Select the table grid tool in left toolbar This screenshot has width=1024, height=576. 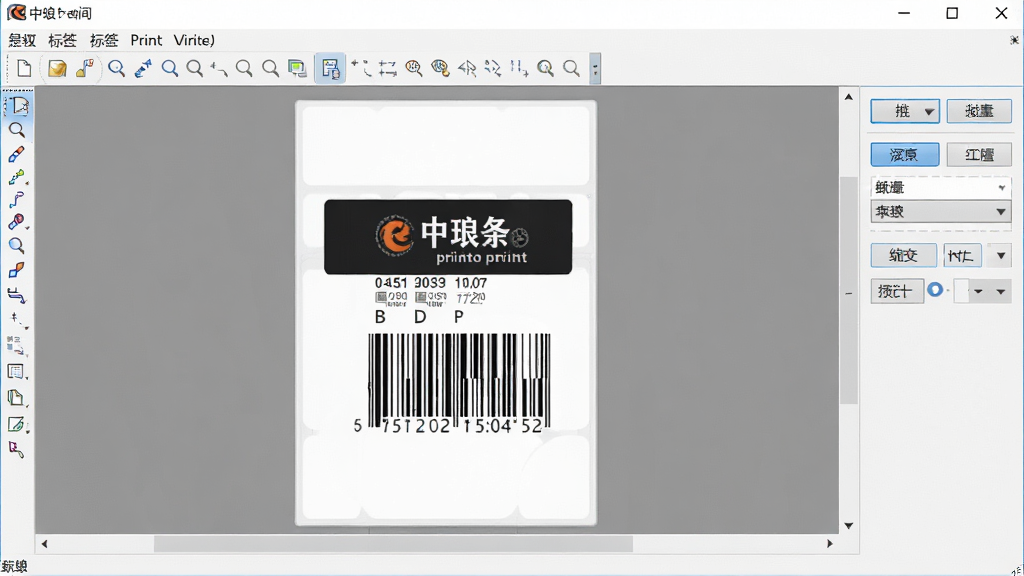pos(16,372)
